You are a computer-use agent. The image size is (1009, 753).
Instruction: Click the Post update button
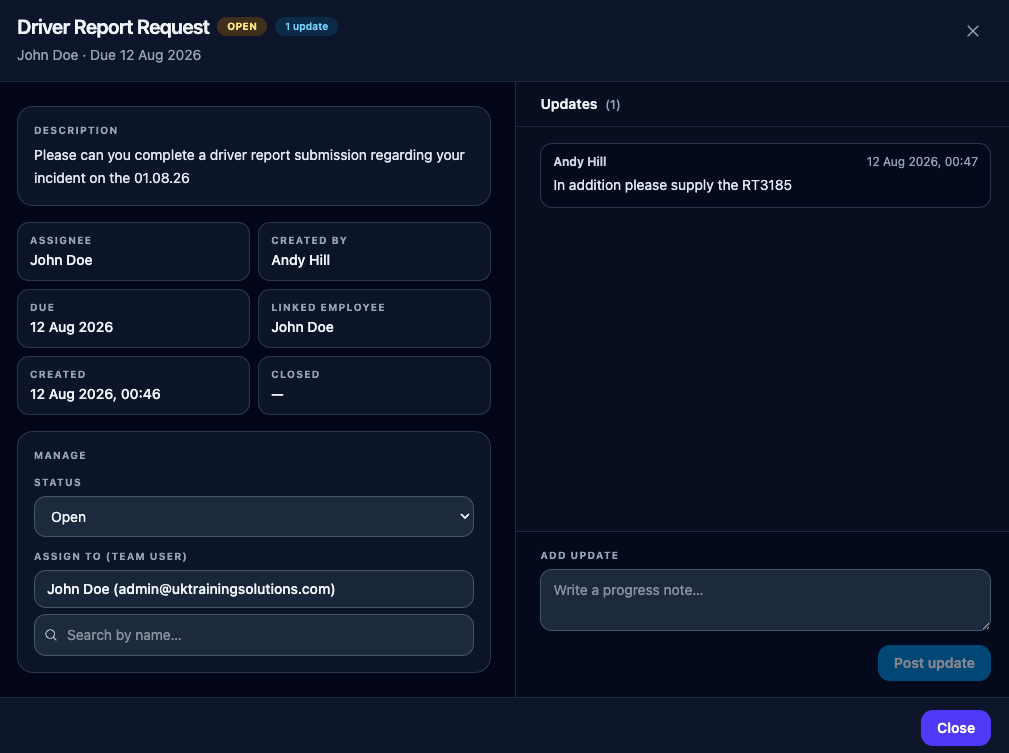[934, 663]
